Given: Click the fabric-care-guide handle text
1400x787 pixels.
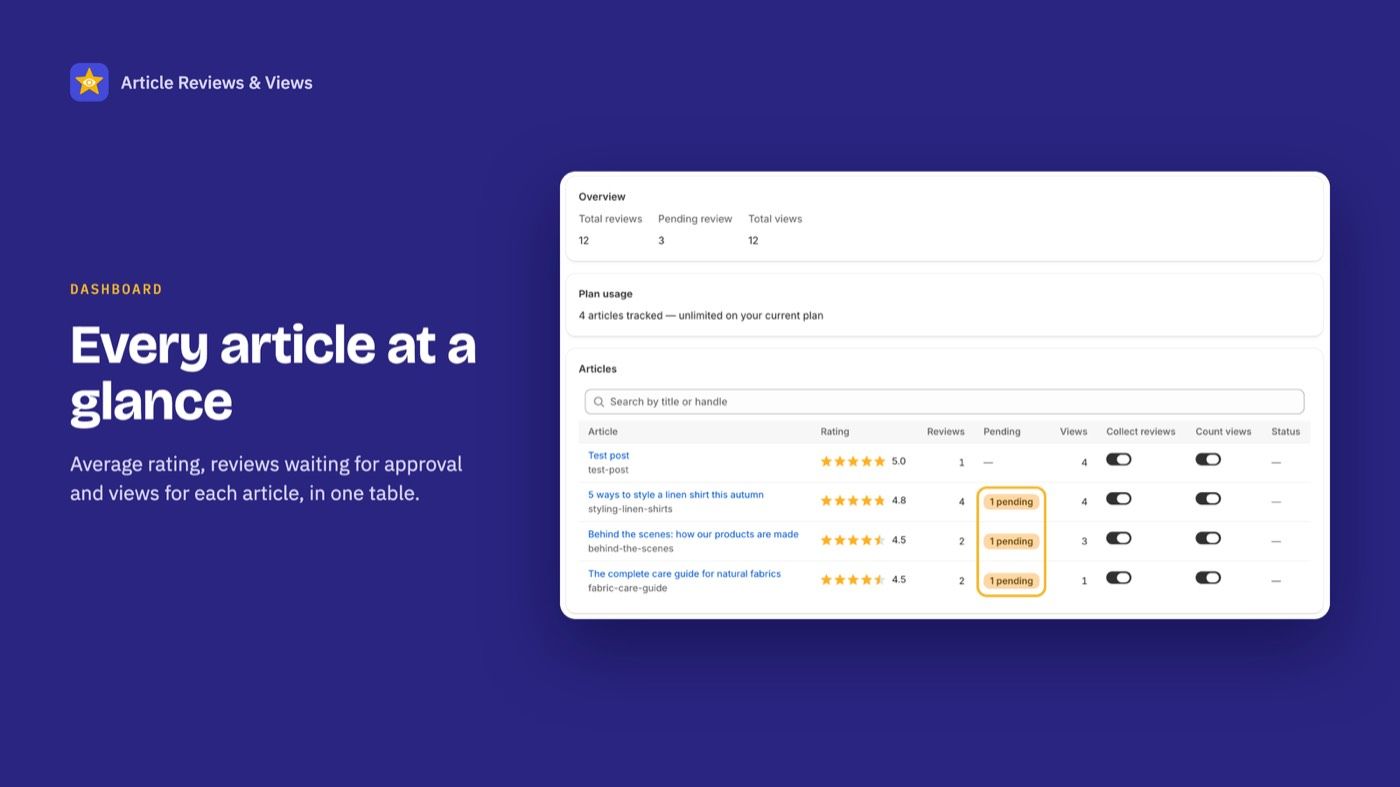Looking at the screenshot, I should coord(627,588).
